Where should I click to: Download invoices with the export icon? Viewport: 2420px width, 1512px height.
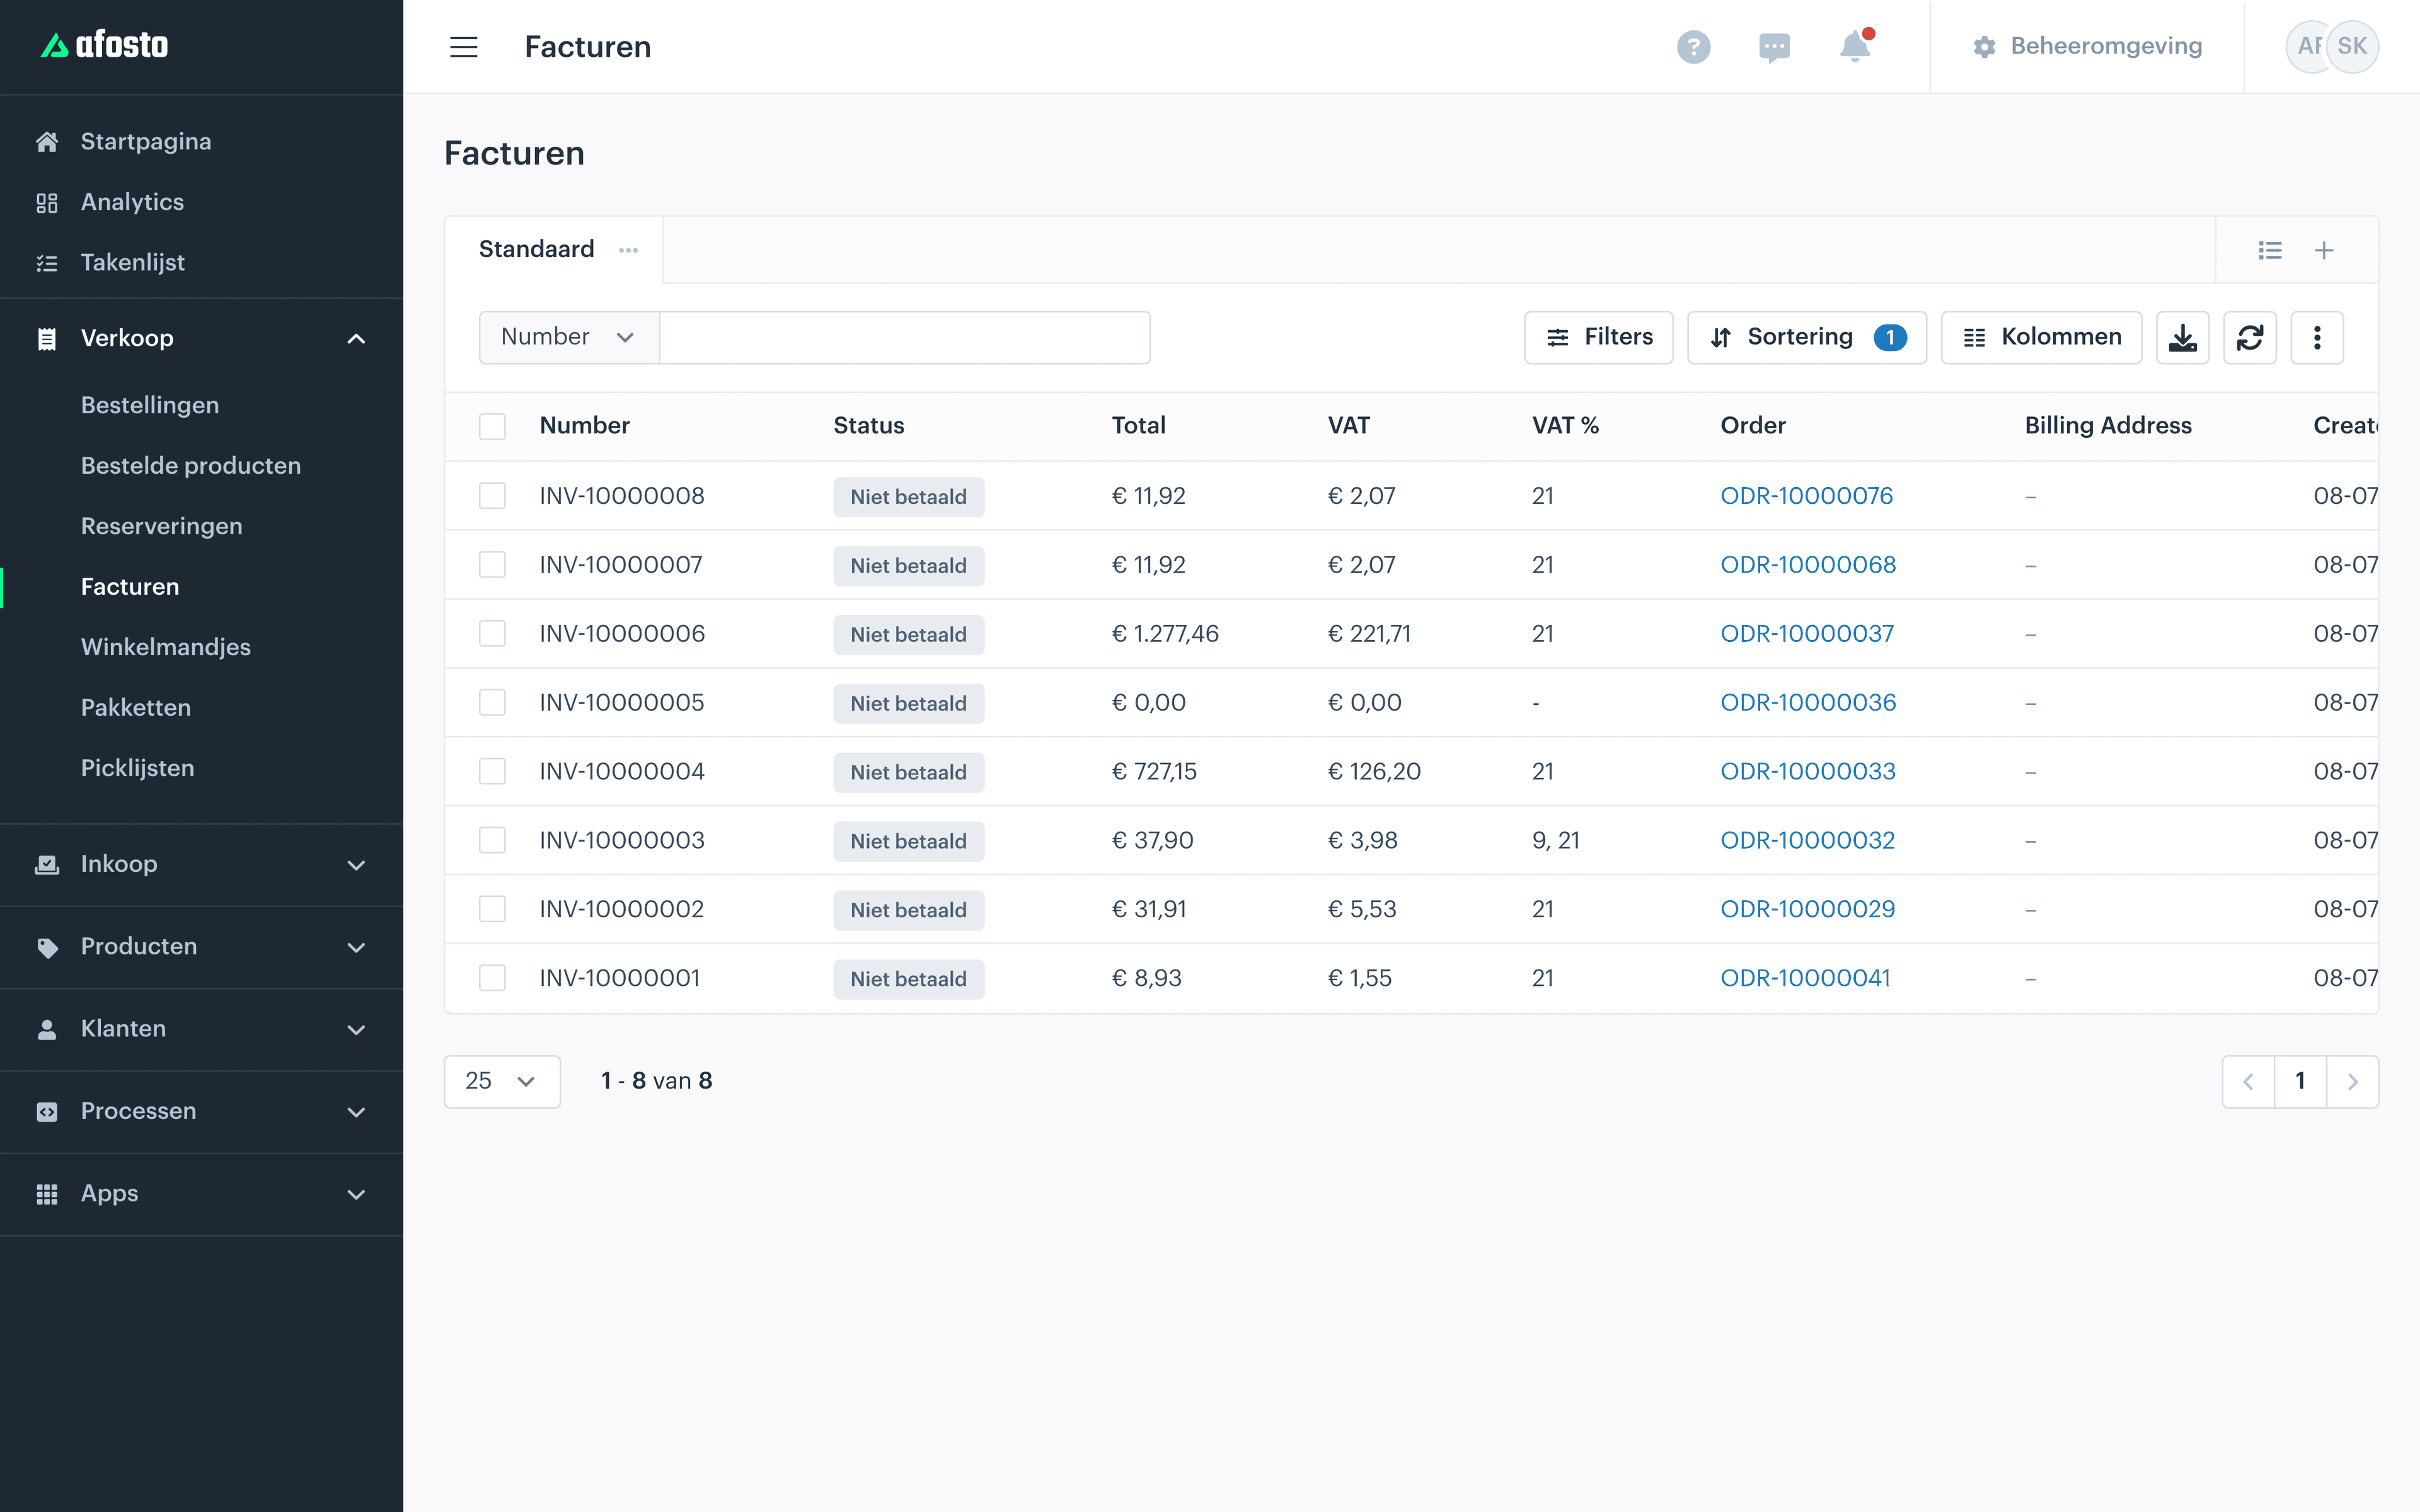[x=2182, y=338]
